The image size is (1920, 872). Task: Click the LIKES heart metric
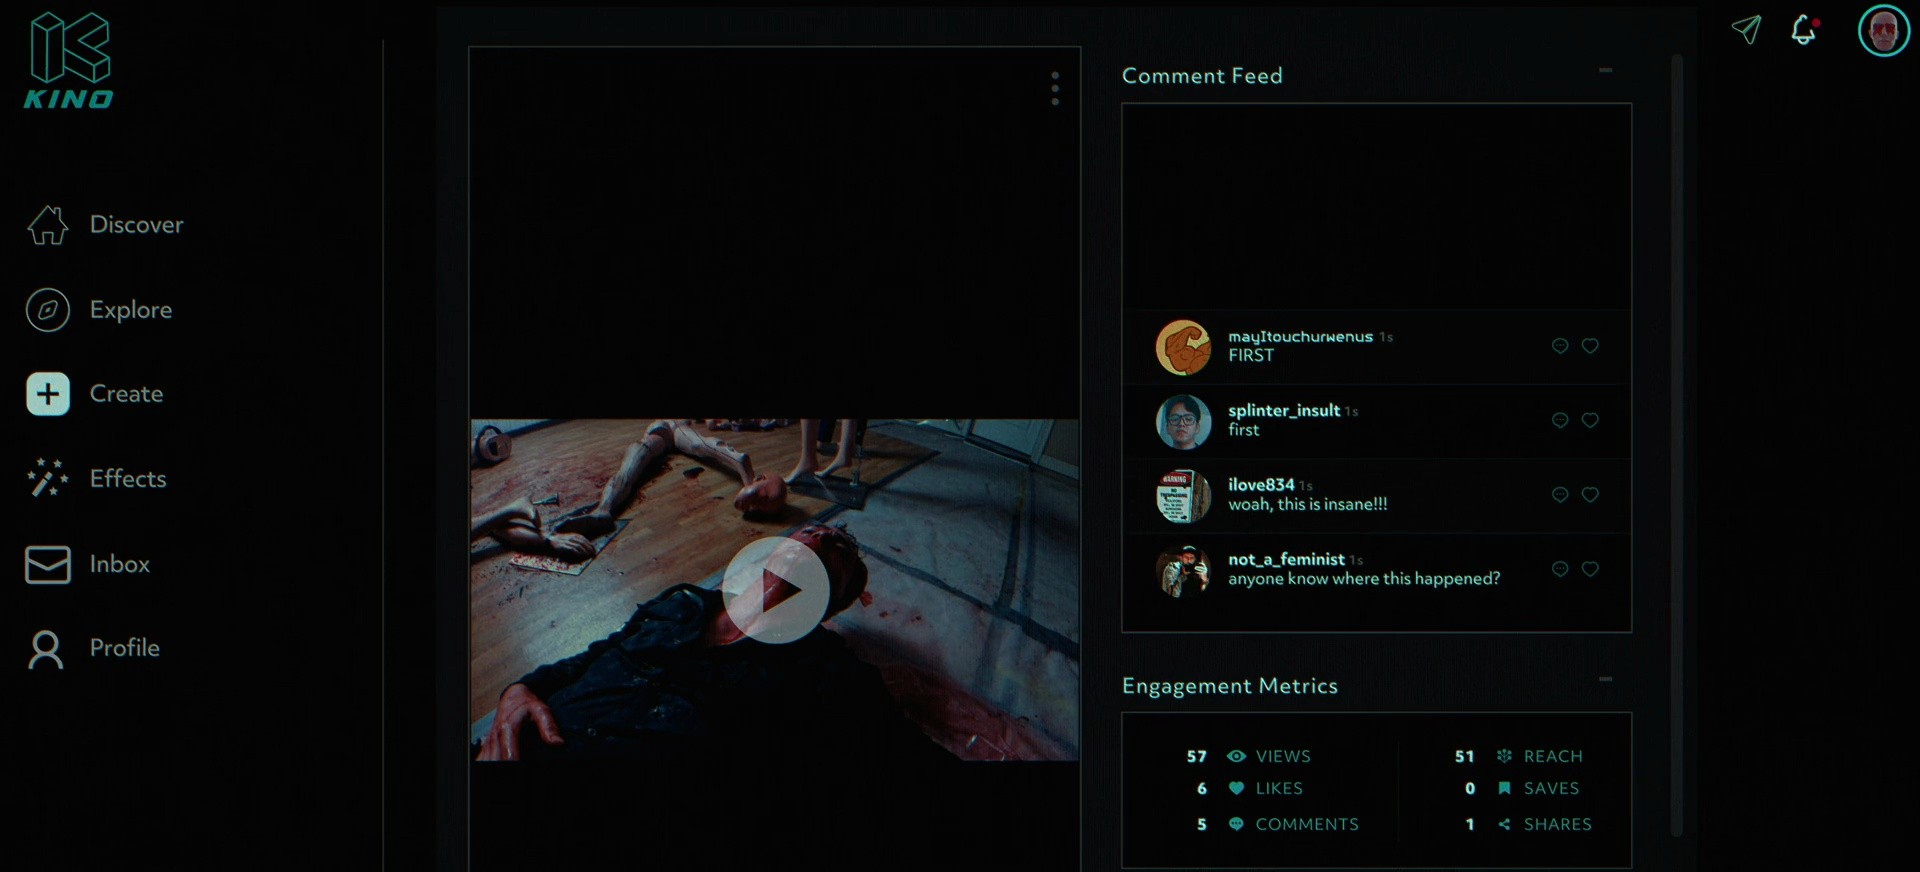pyautogui.click(x=1250, y=789)
